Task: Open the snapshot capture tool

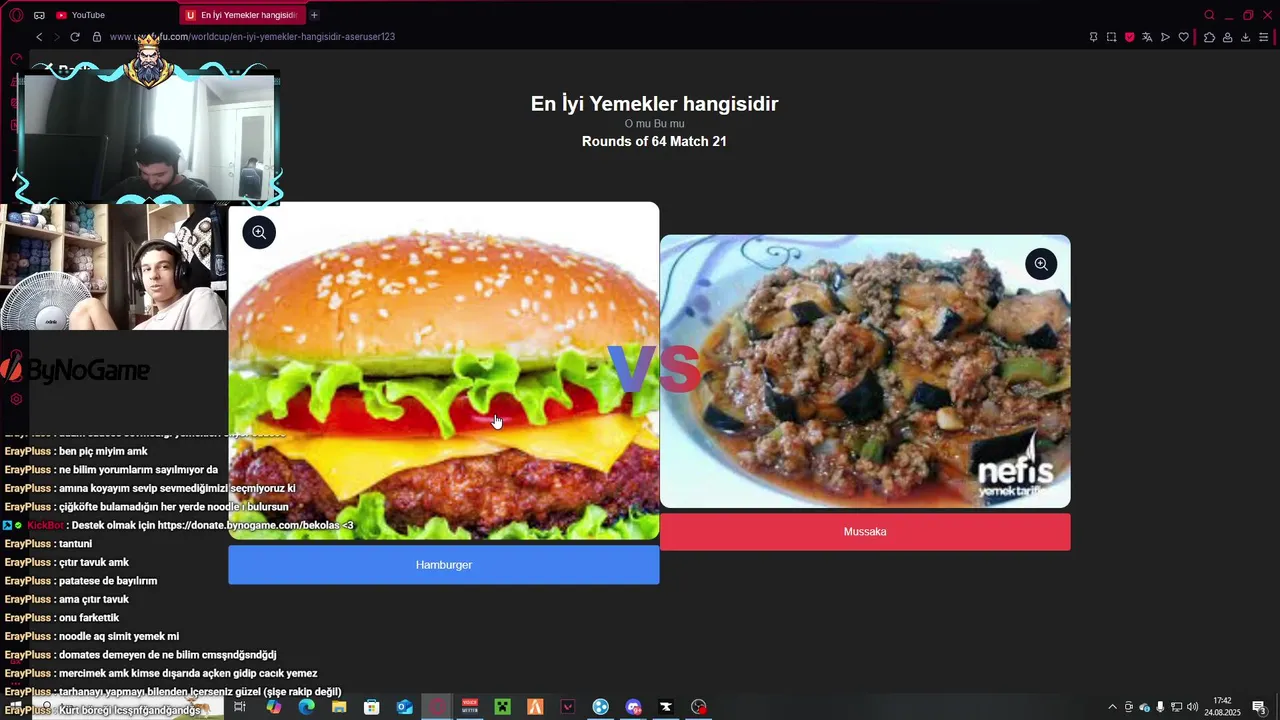Action: click(x=1111, y=37)
